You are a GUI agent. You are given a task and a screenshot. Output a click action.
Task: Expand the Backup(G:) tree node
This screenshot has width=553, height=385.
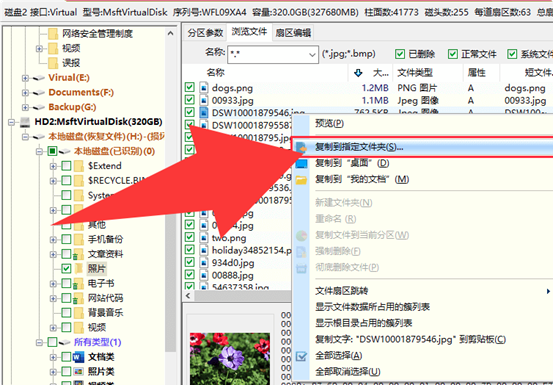(25, 107)
